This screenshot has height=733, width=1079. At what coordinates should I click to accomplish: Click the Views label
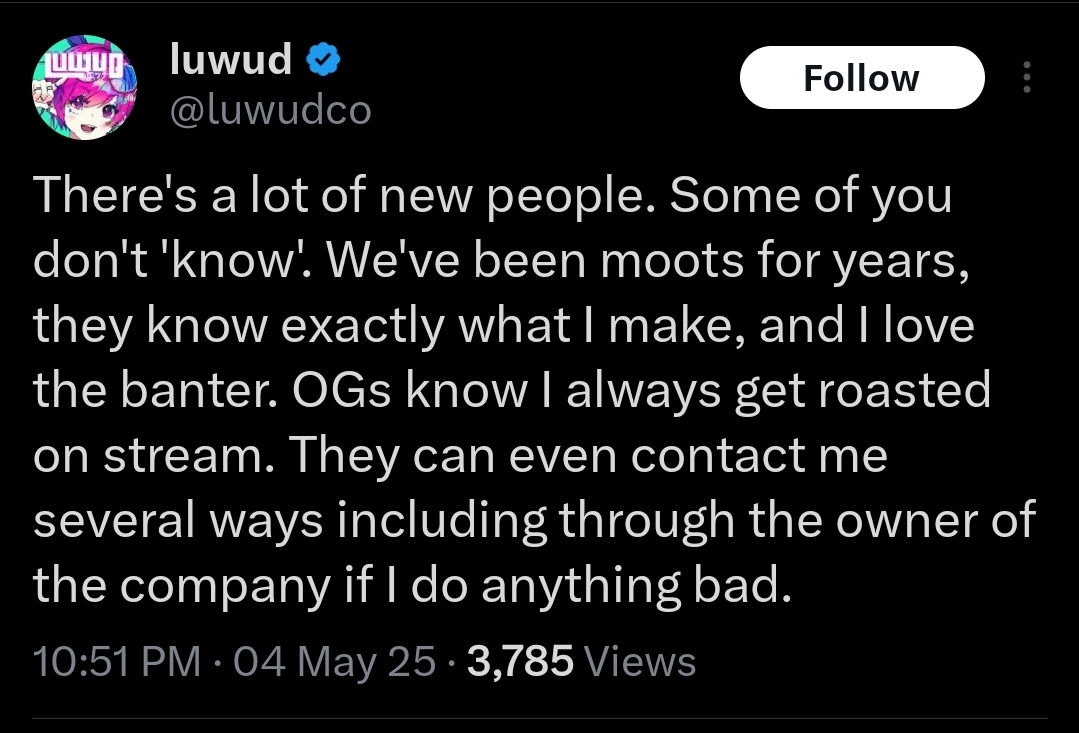point(638,661)
